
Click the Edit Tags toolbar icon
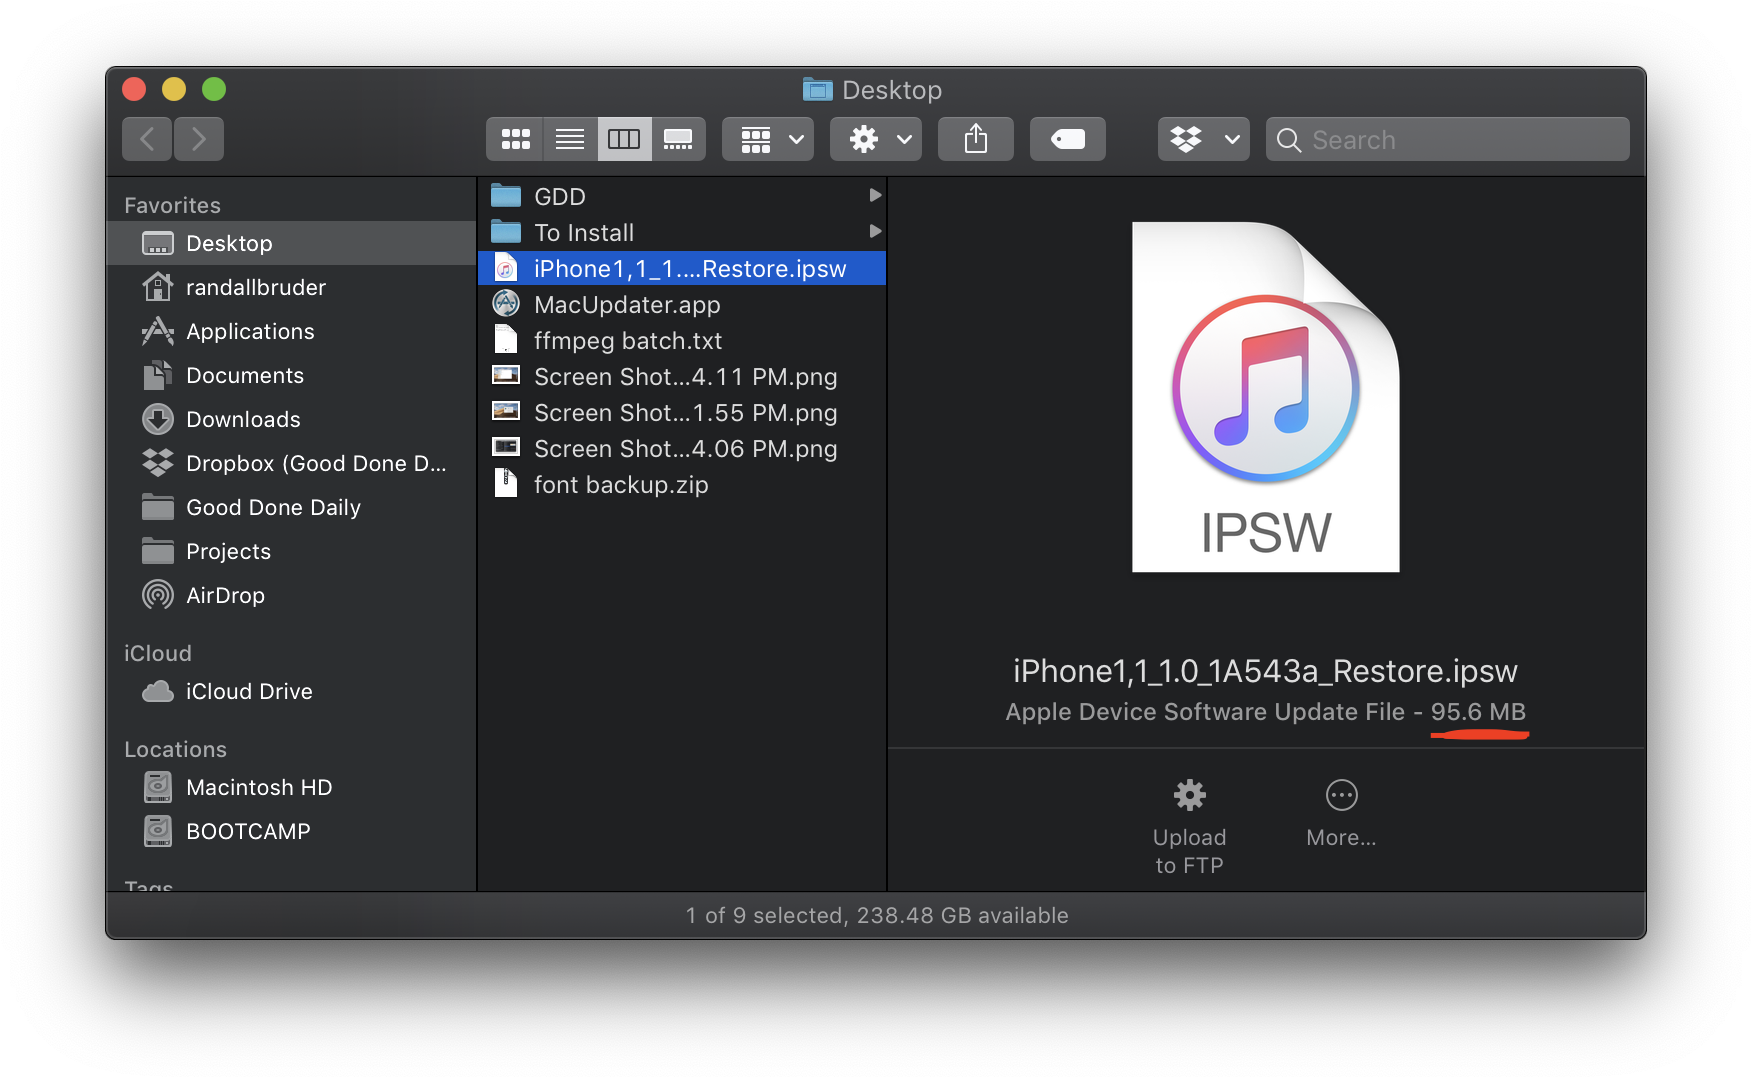coord(1067,139)
